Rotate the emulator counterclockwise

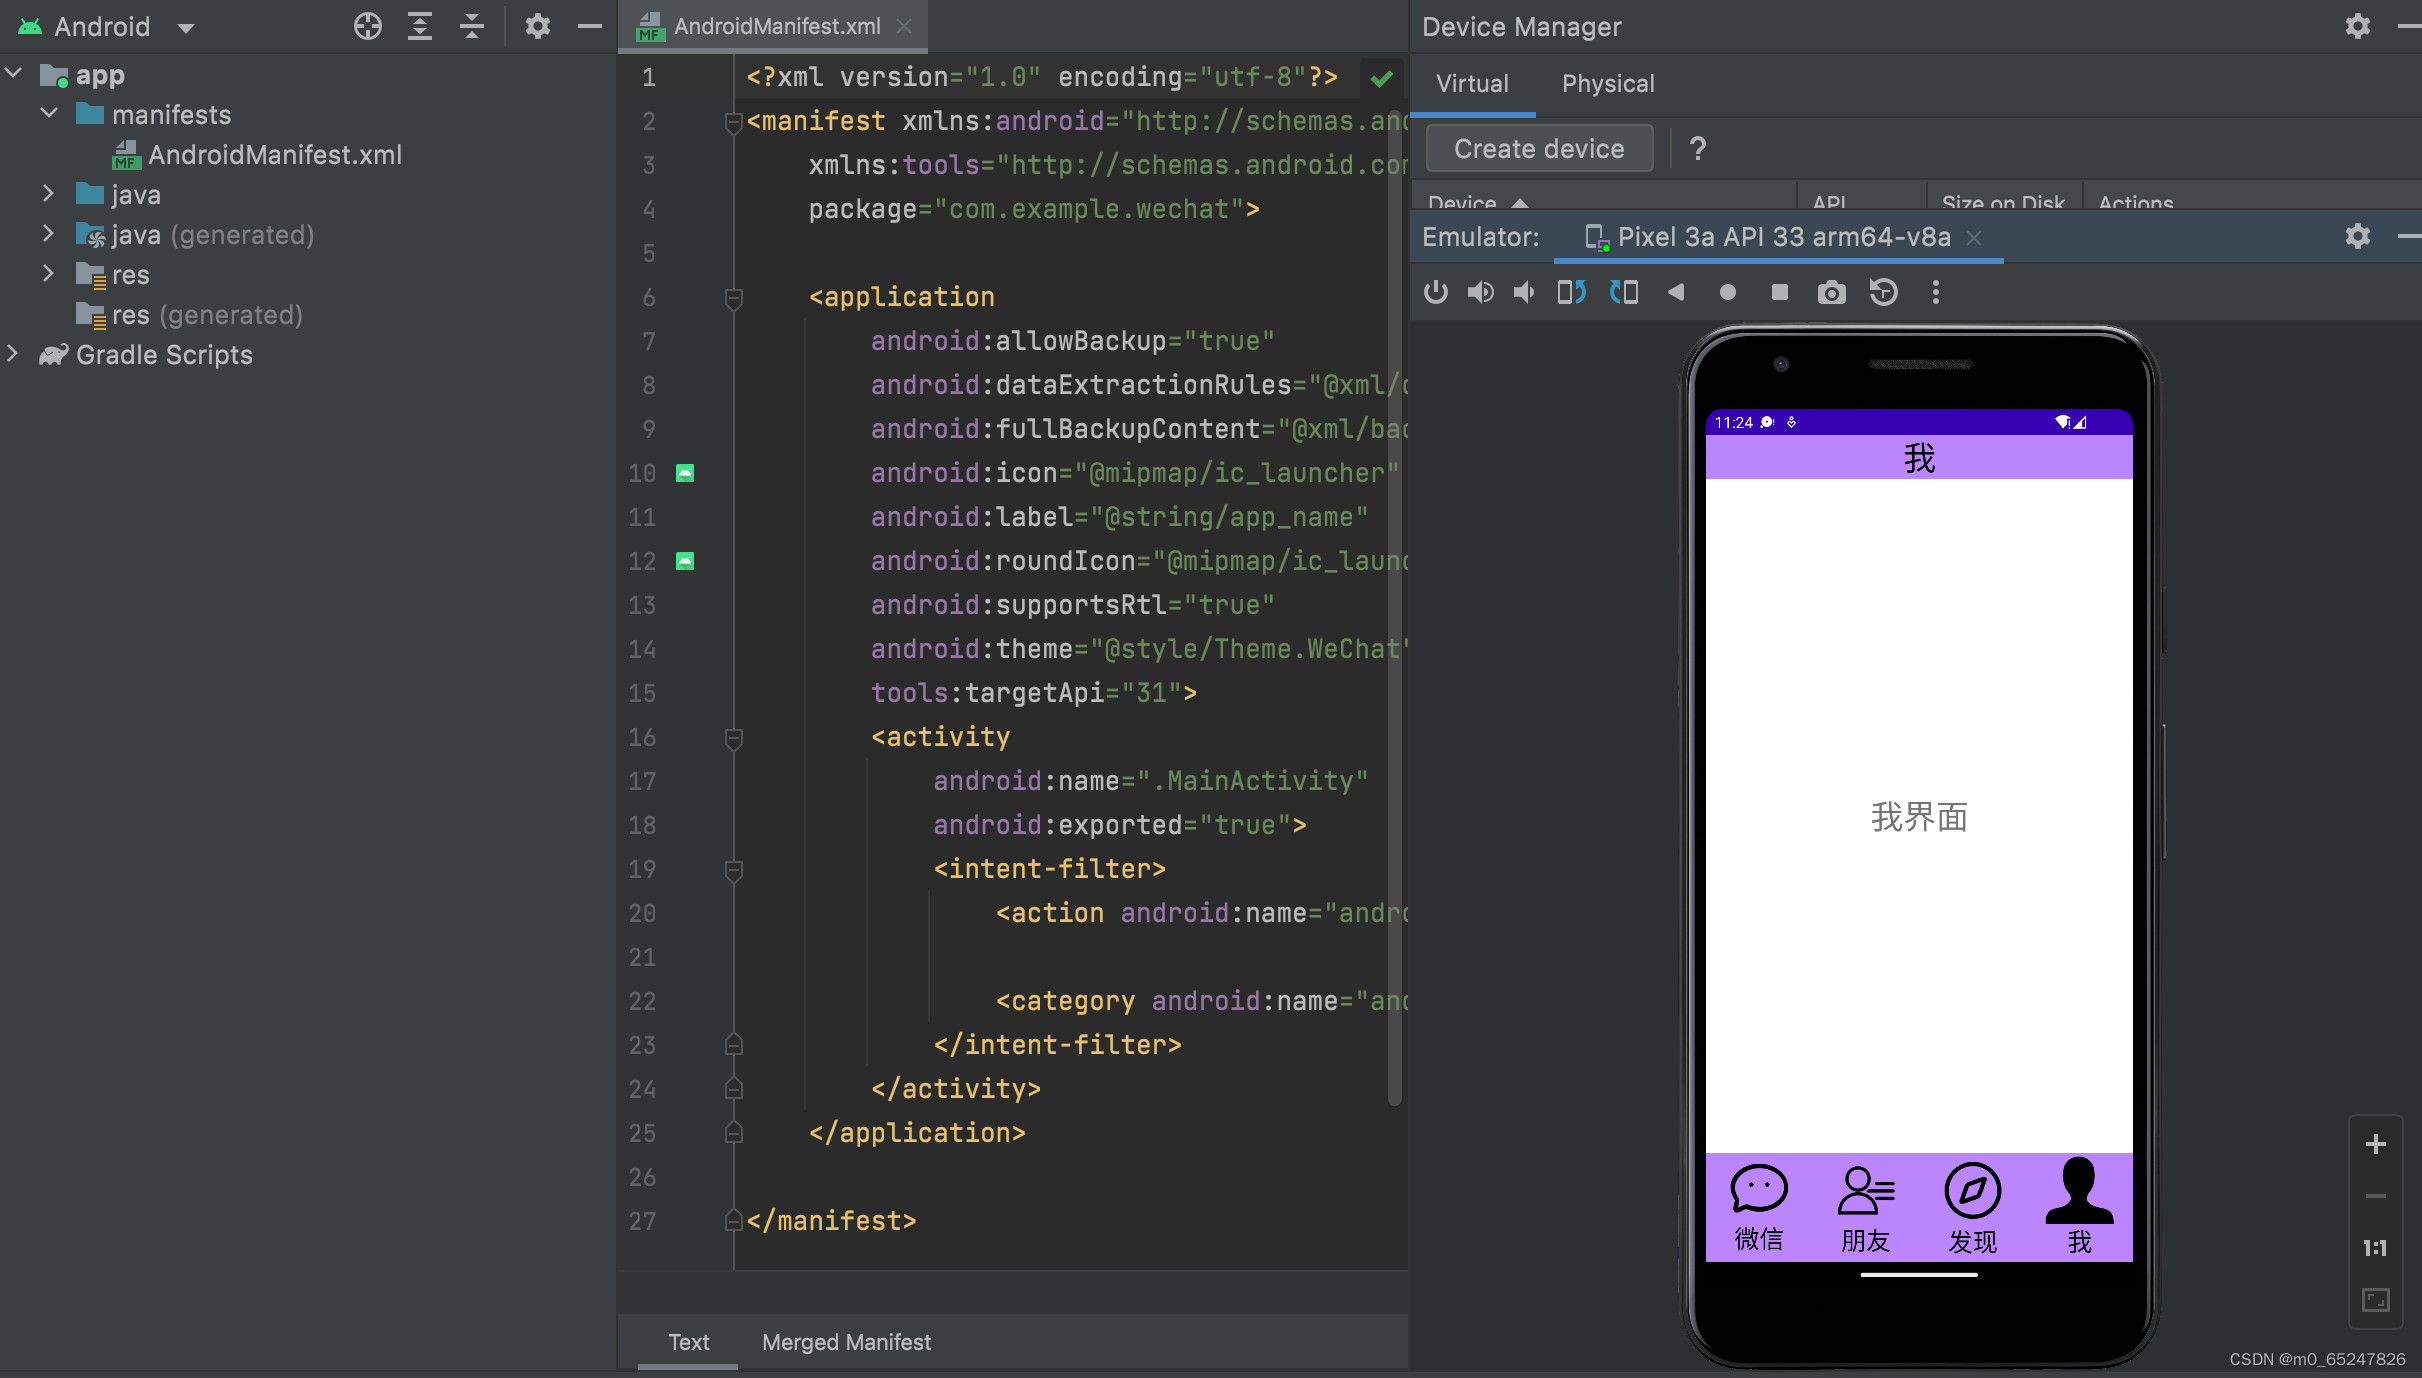pos(1570,292)
